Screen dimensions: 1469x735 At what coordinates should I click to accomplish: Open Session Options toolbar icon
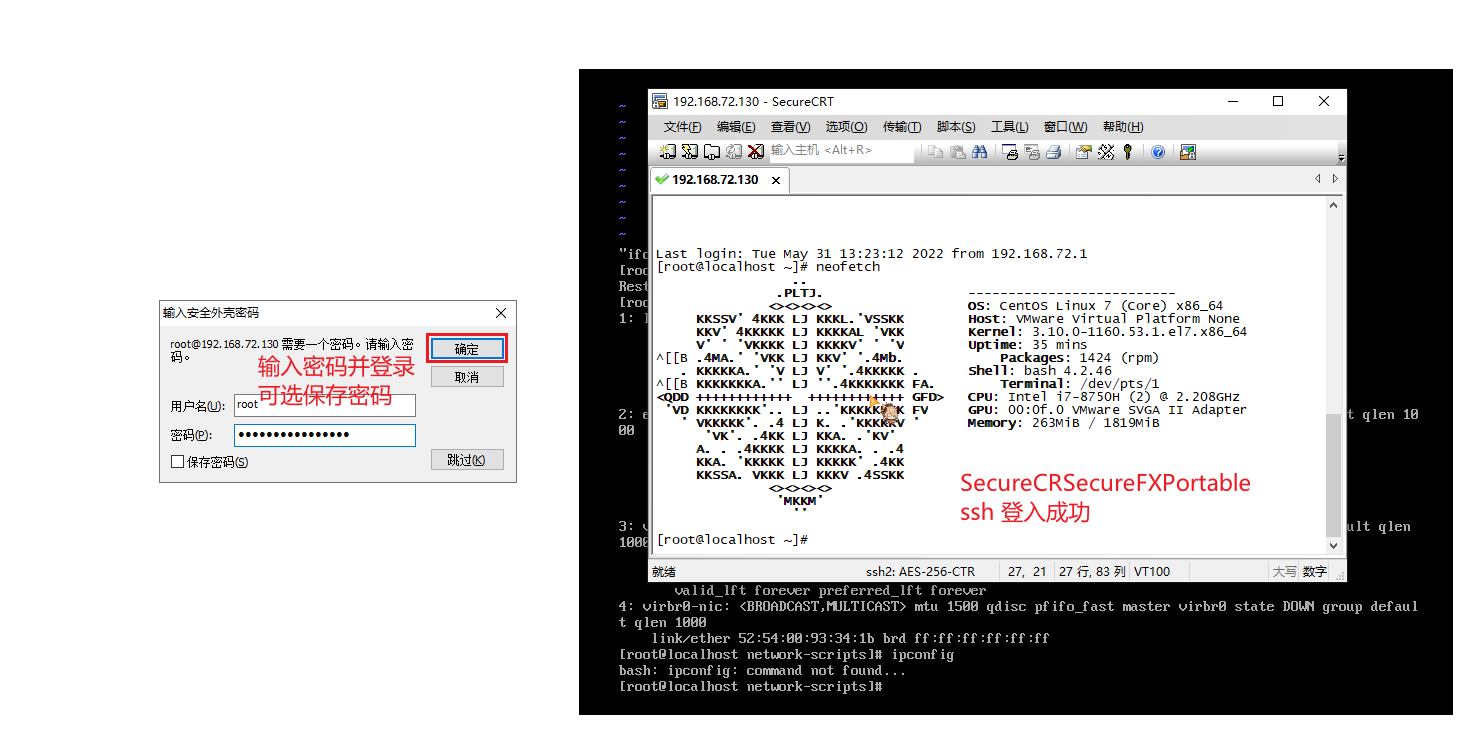tap(1083, 151)
